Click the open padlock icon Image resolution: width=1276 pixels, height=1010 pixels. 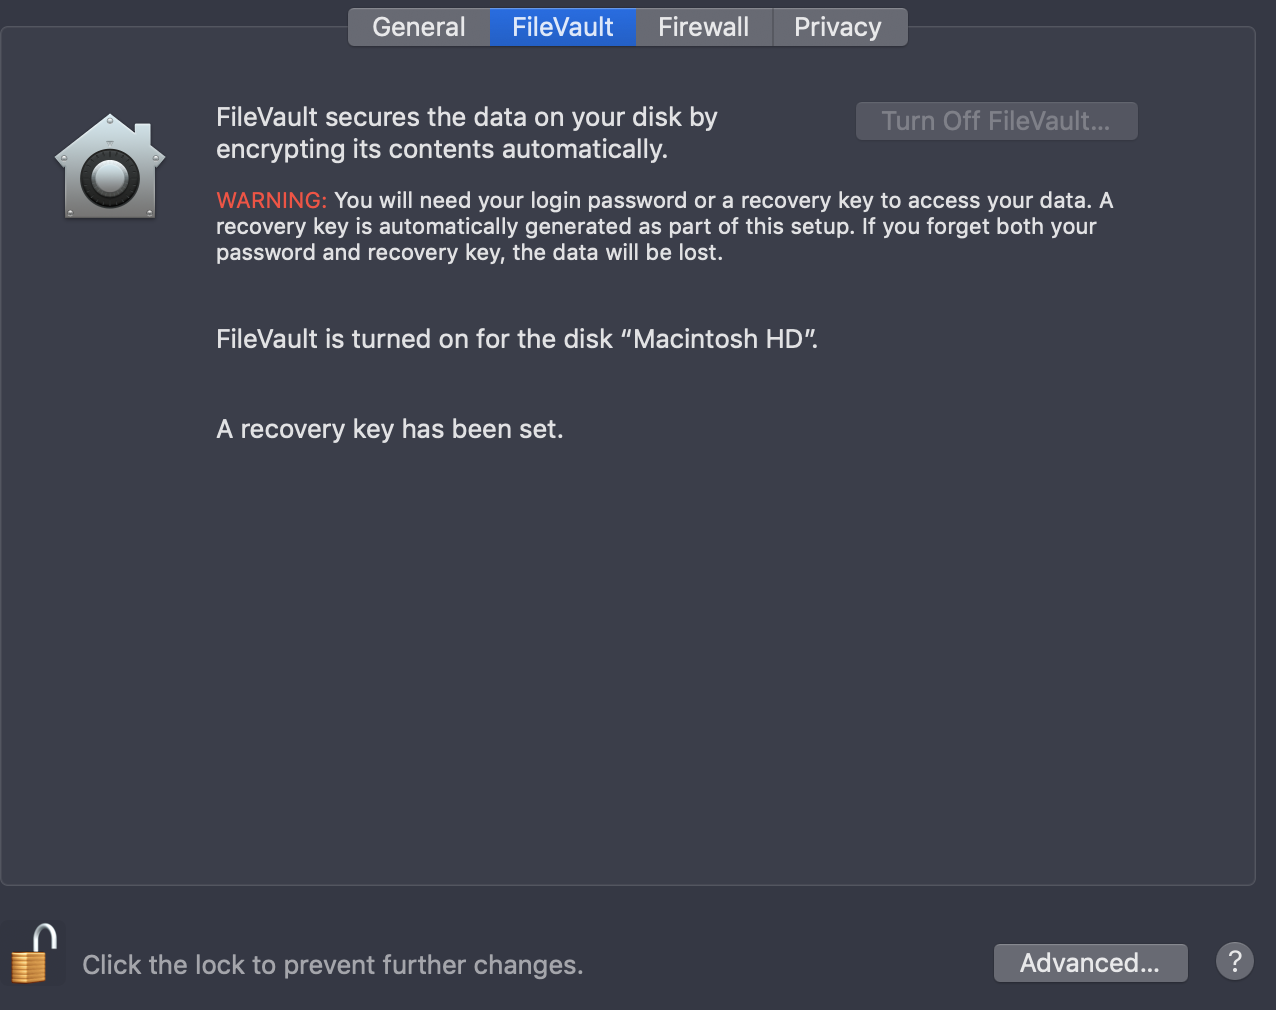click(33, 953)
